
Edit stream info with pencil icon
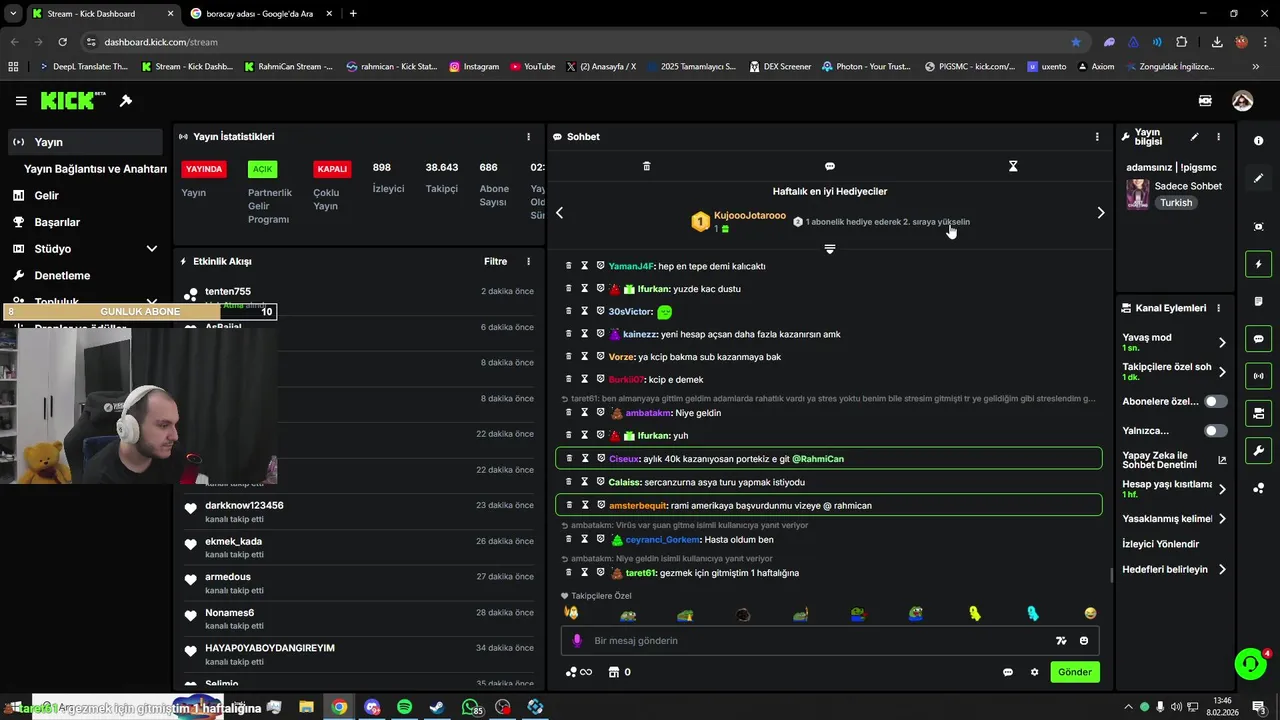point(1194,137)
